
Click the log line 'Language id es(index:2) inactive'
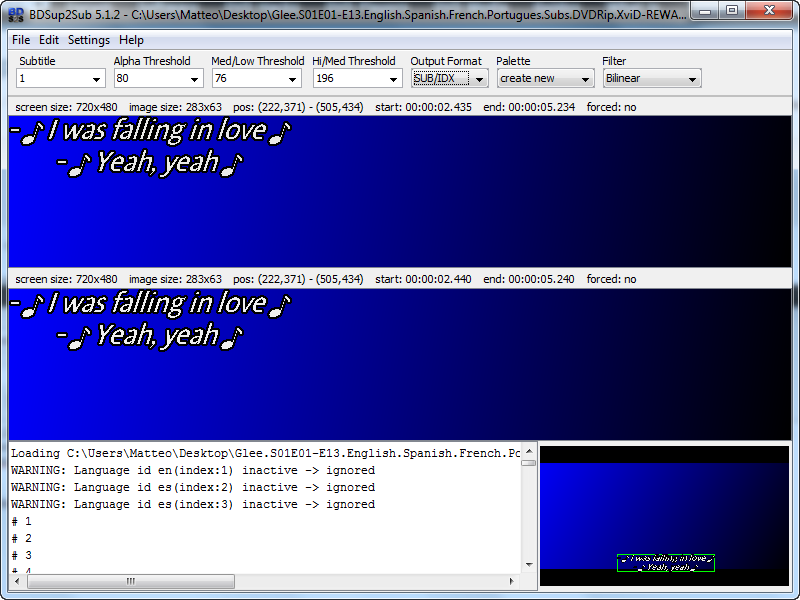193,487
